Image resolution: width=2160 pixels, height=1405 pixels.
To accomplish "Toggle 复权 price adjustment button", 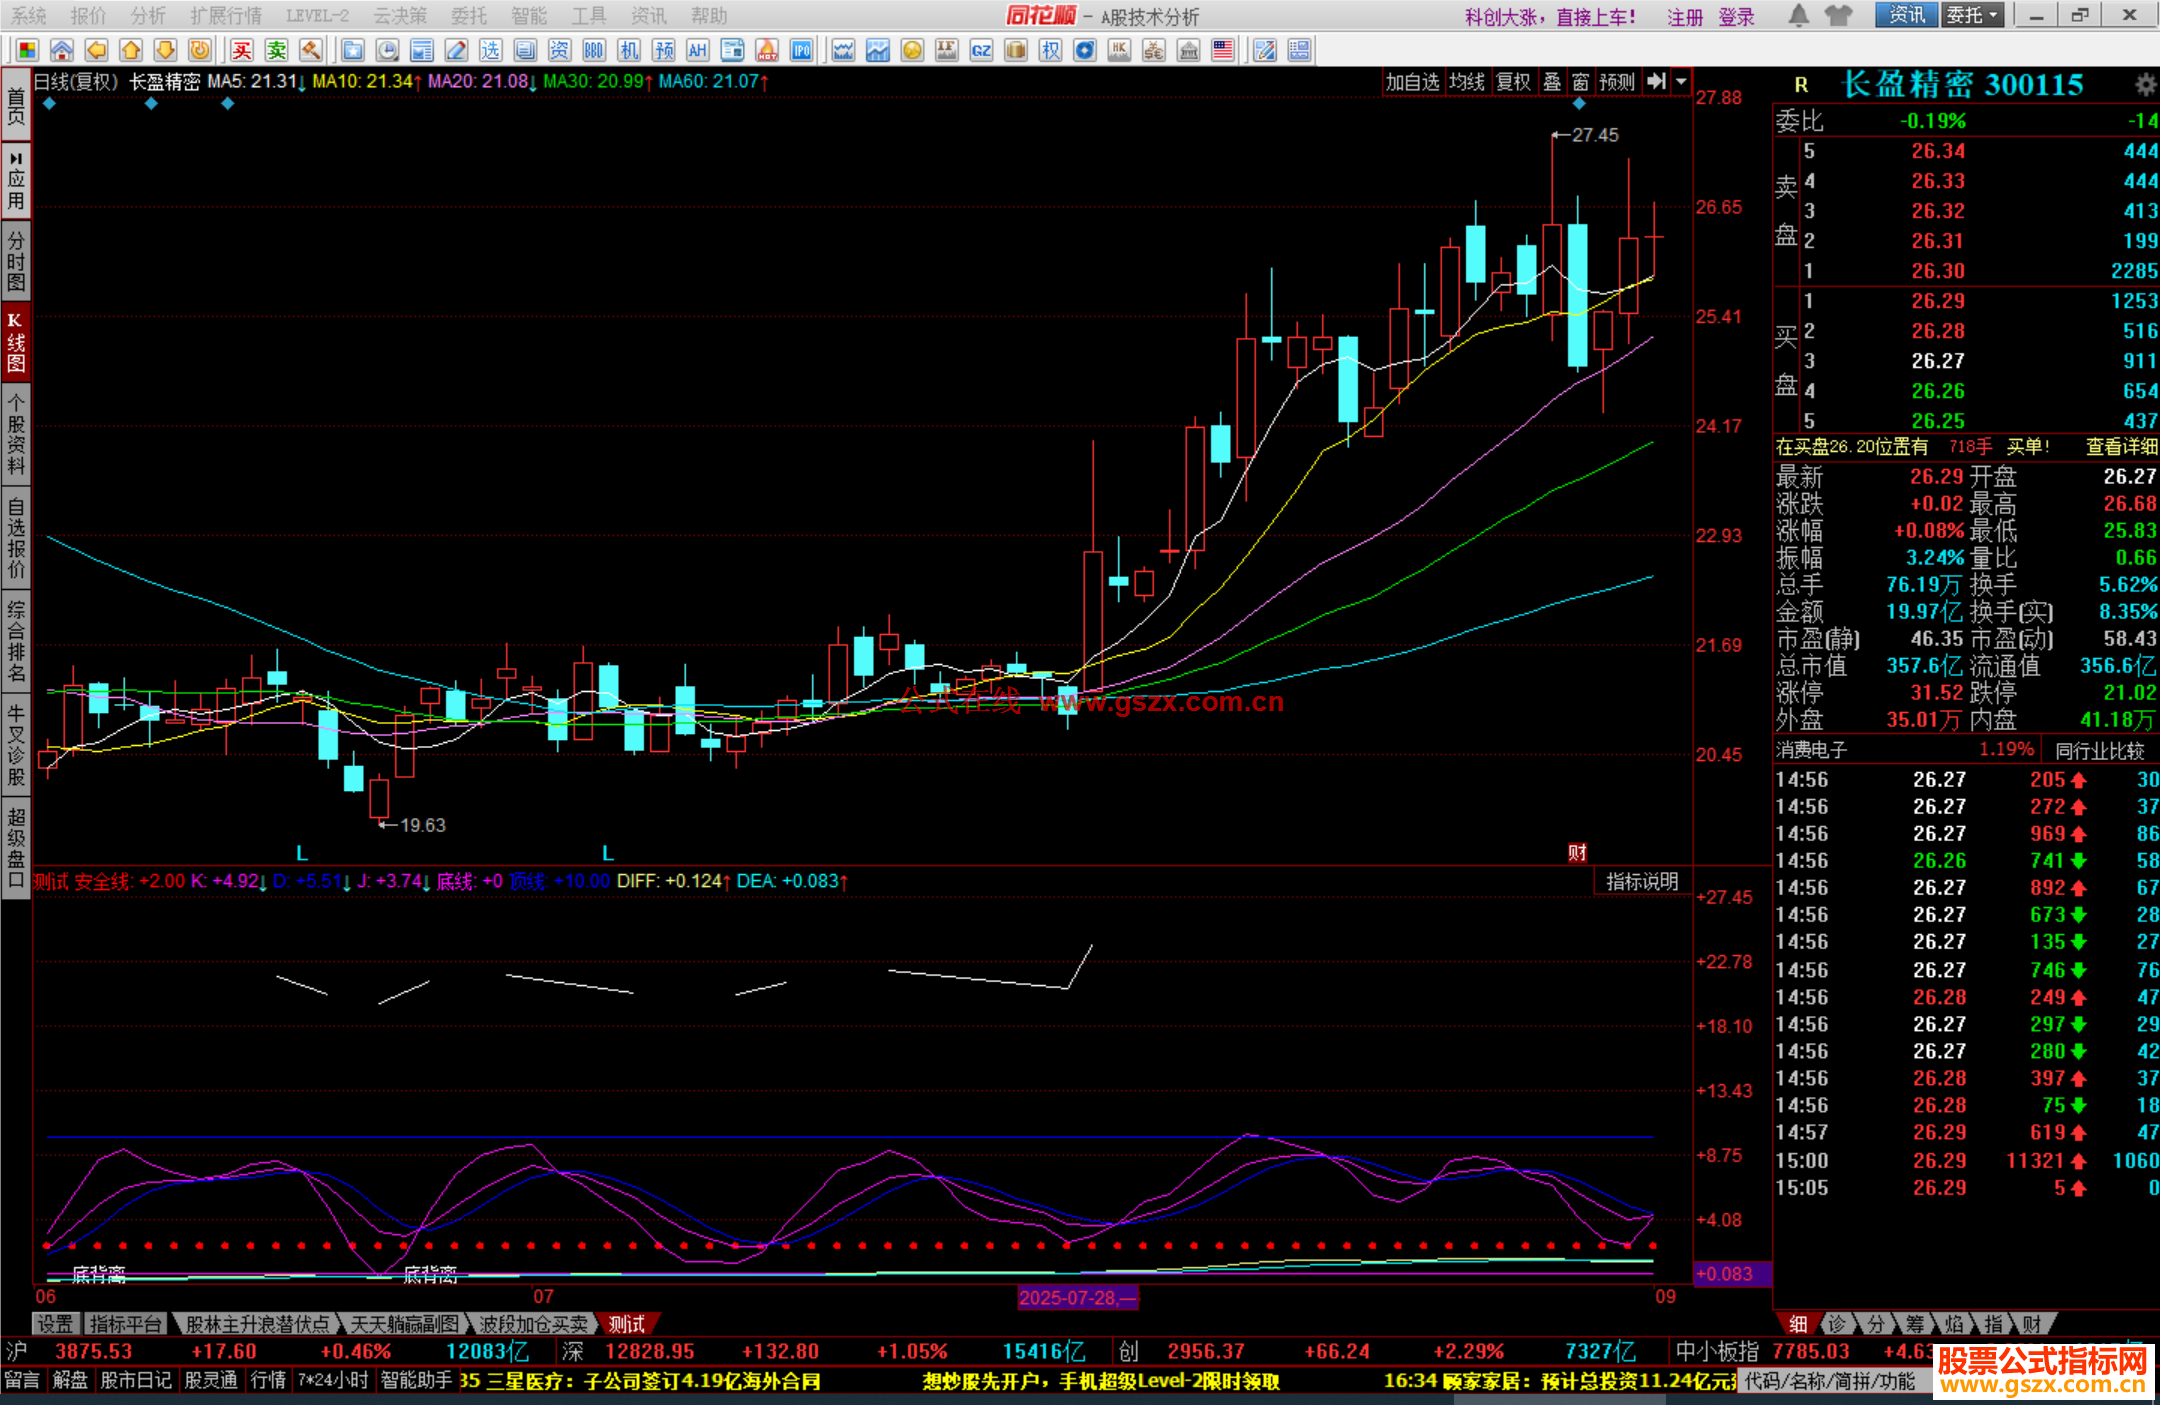I will 1513,82.
